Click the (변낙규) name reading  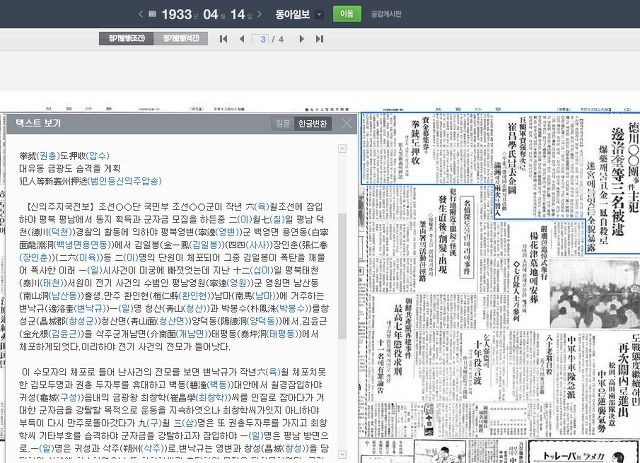[92, 308]
